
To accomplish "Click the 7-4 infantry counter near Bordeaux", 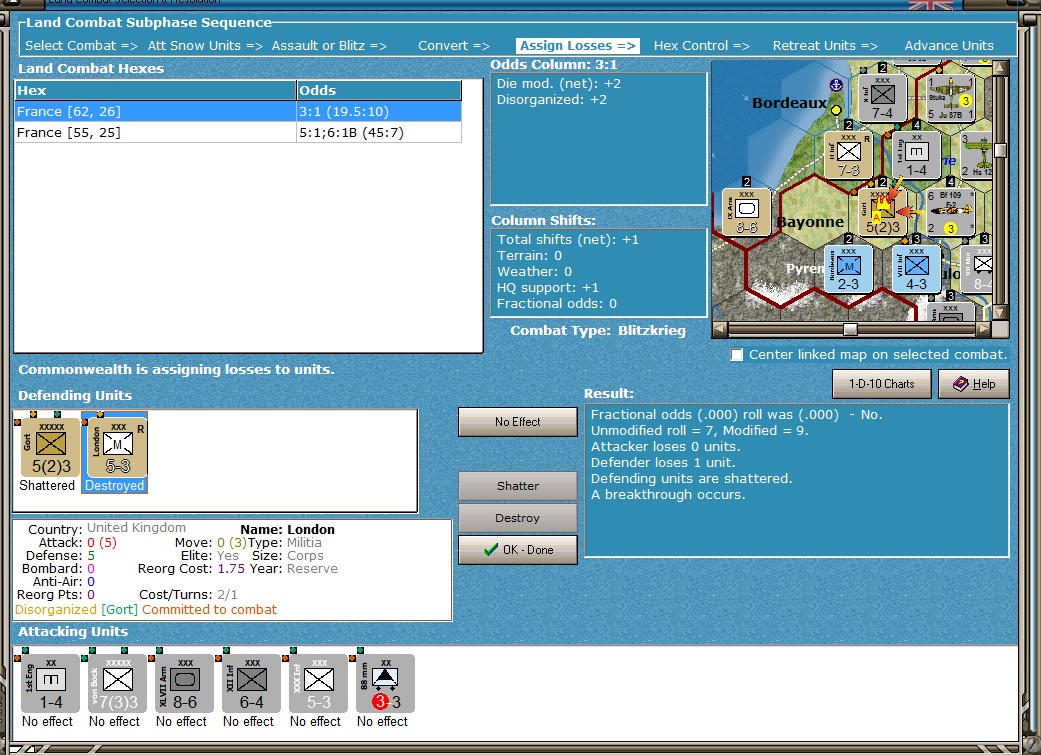I will pos(882,97).
